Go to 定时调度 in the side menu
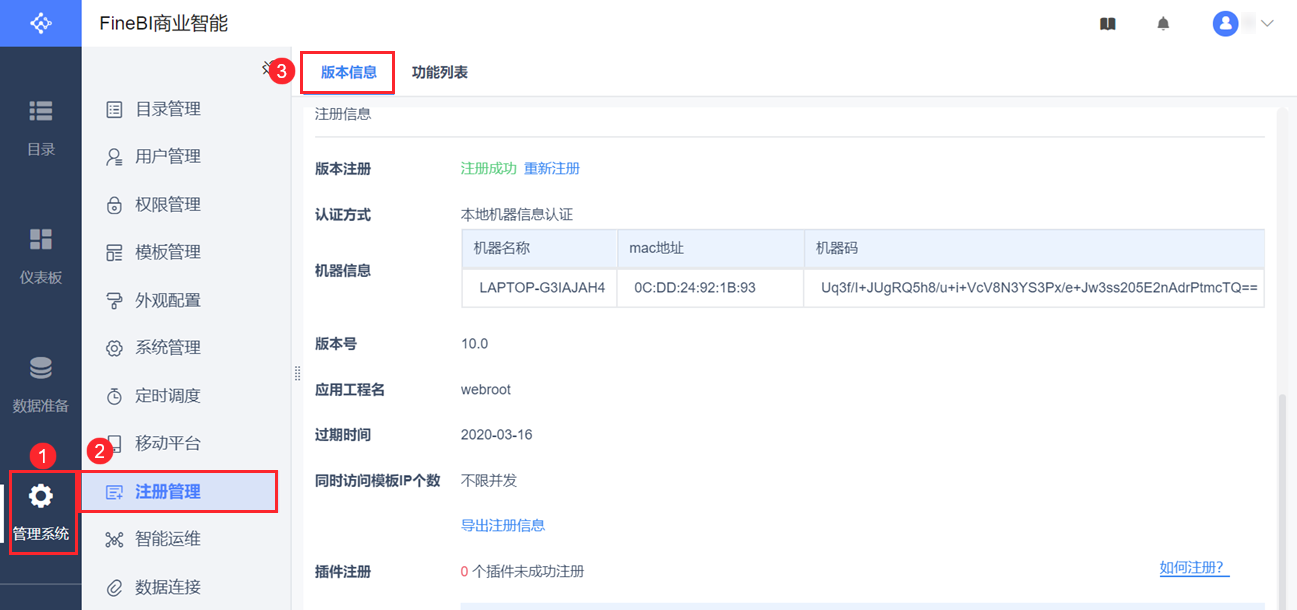This screenshot has width=1297, height=610. click(168, 396)
